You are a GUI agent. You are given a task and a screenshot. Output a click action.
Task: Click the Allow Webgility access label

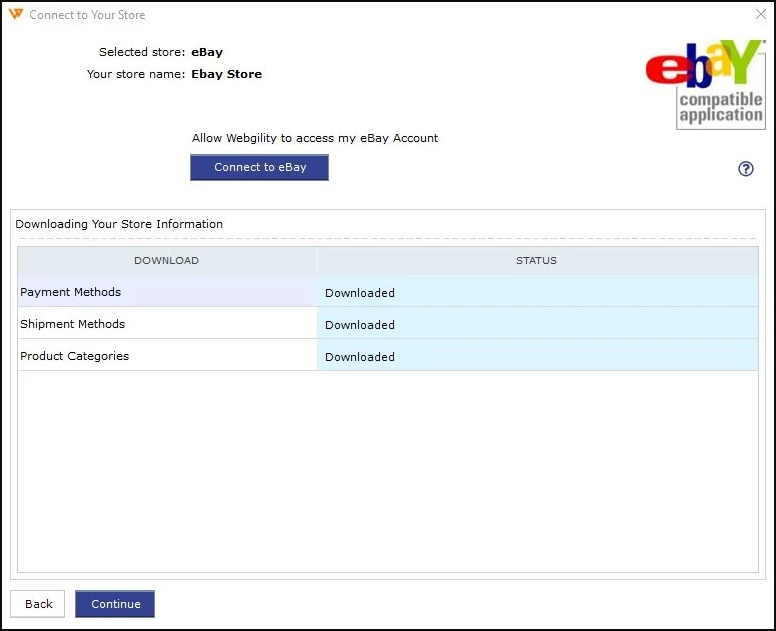(315, 138)
